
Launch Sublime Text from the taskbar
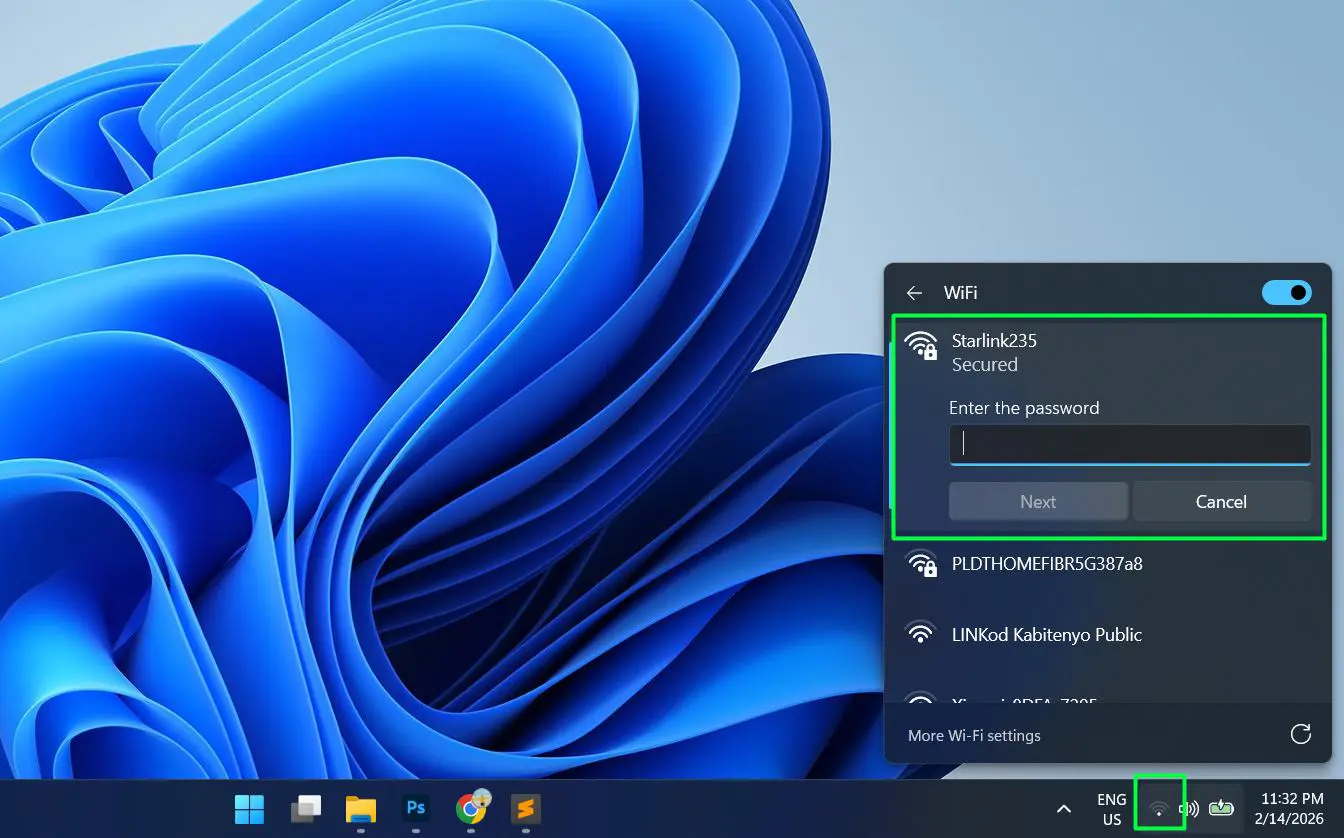pyautogui.click(x=525, y=808)
